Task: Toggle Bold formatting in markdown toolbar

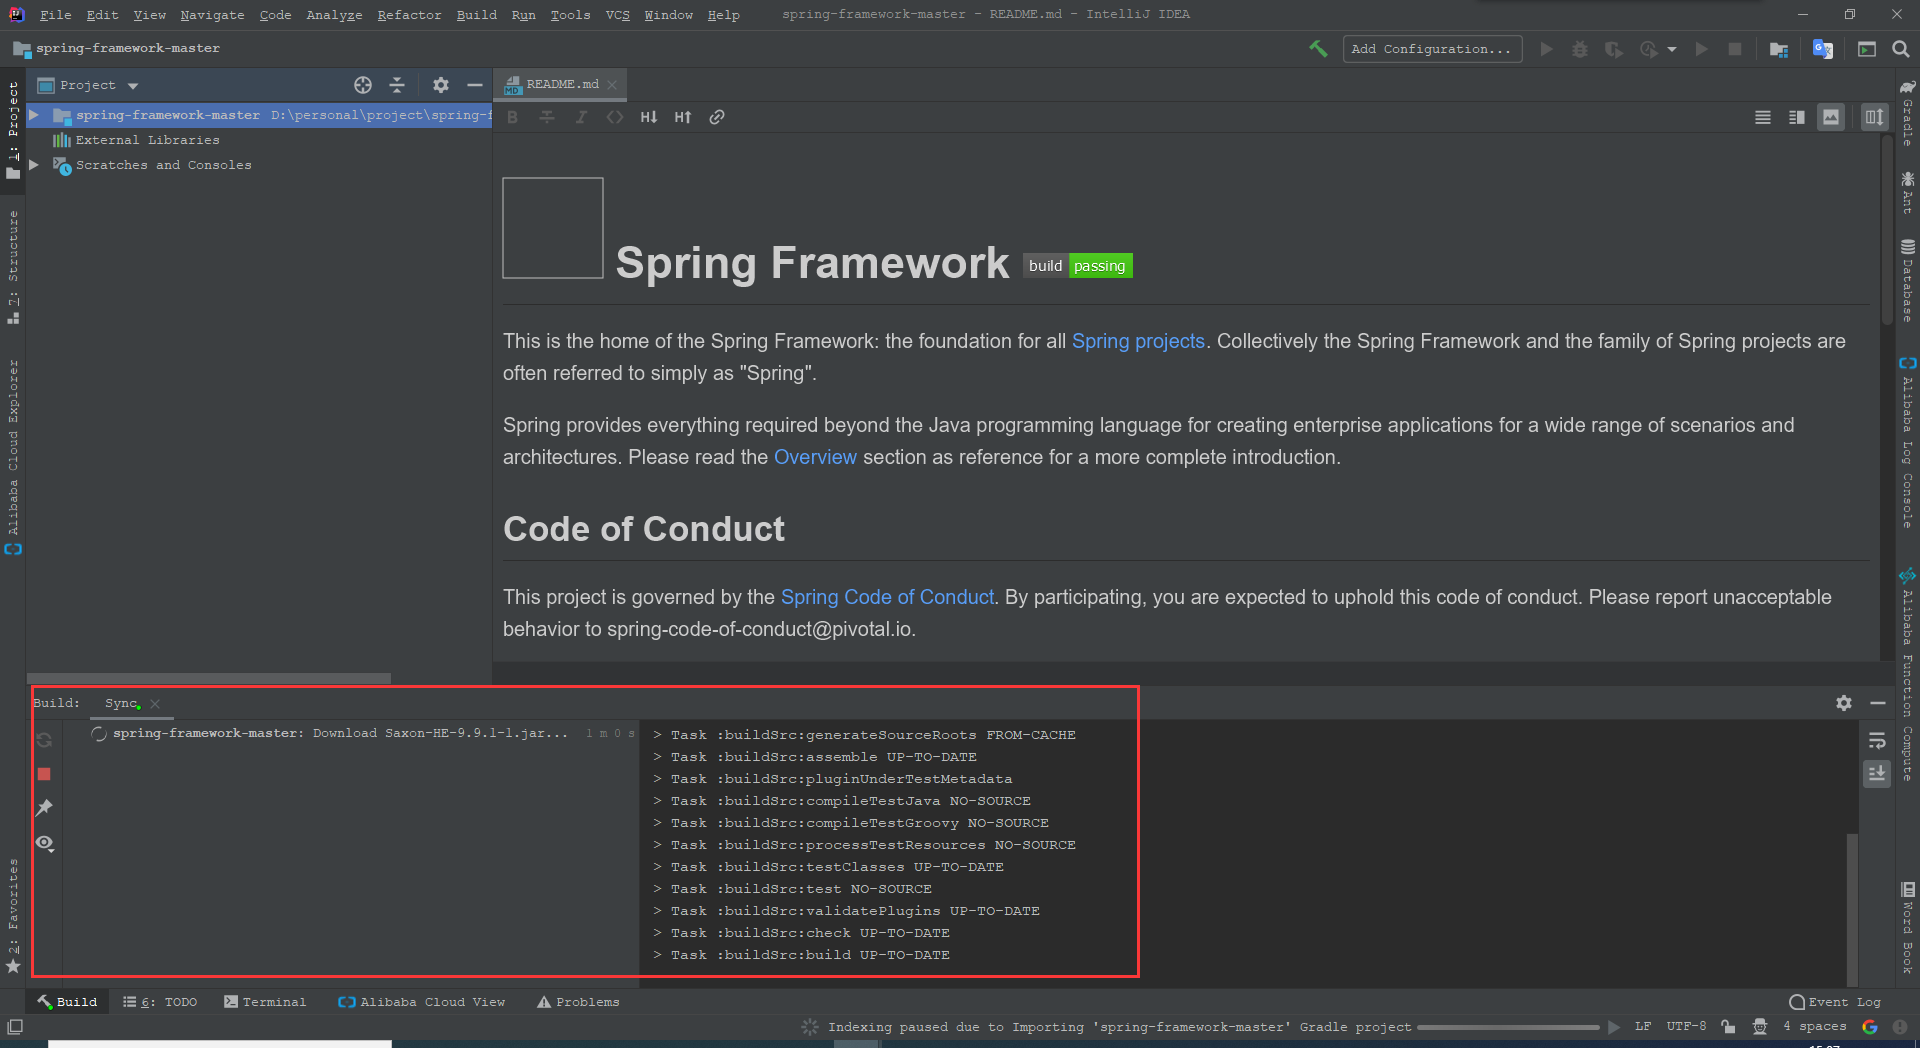Action: click(513, 117)
